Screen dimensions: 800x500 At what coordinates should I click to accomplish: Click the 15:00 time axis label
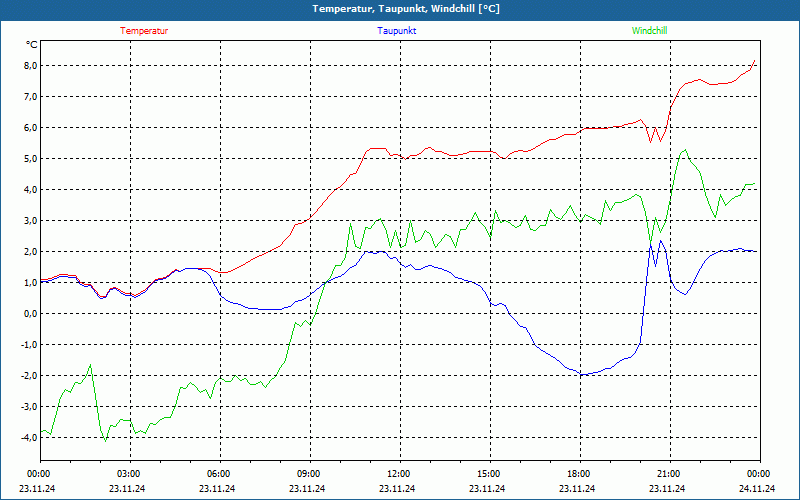point(488,474)
